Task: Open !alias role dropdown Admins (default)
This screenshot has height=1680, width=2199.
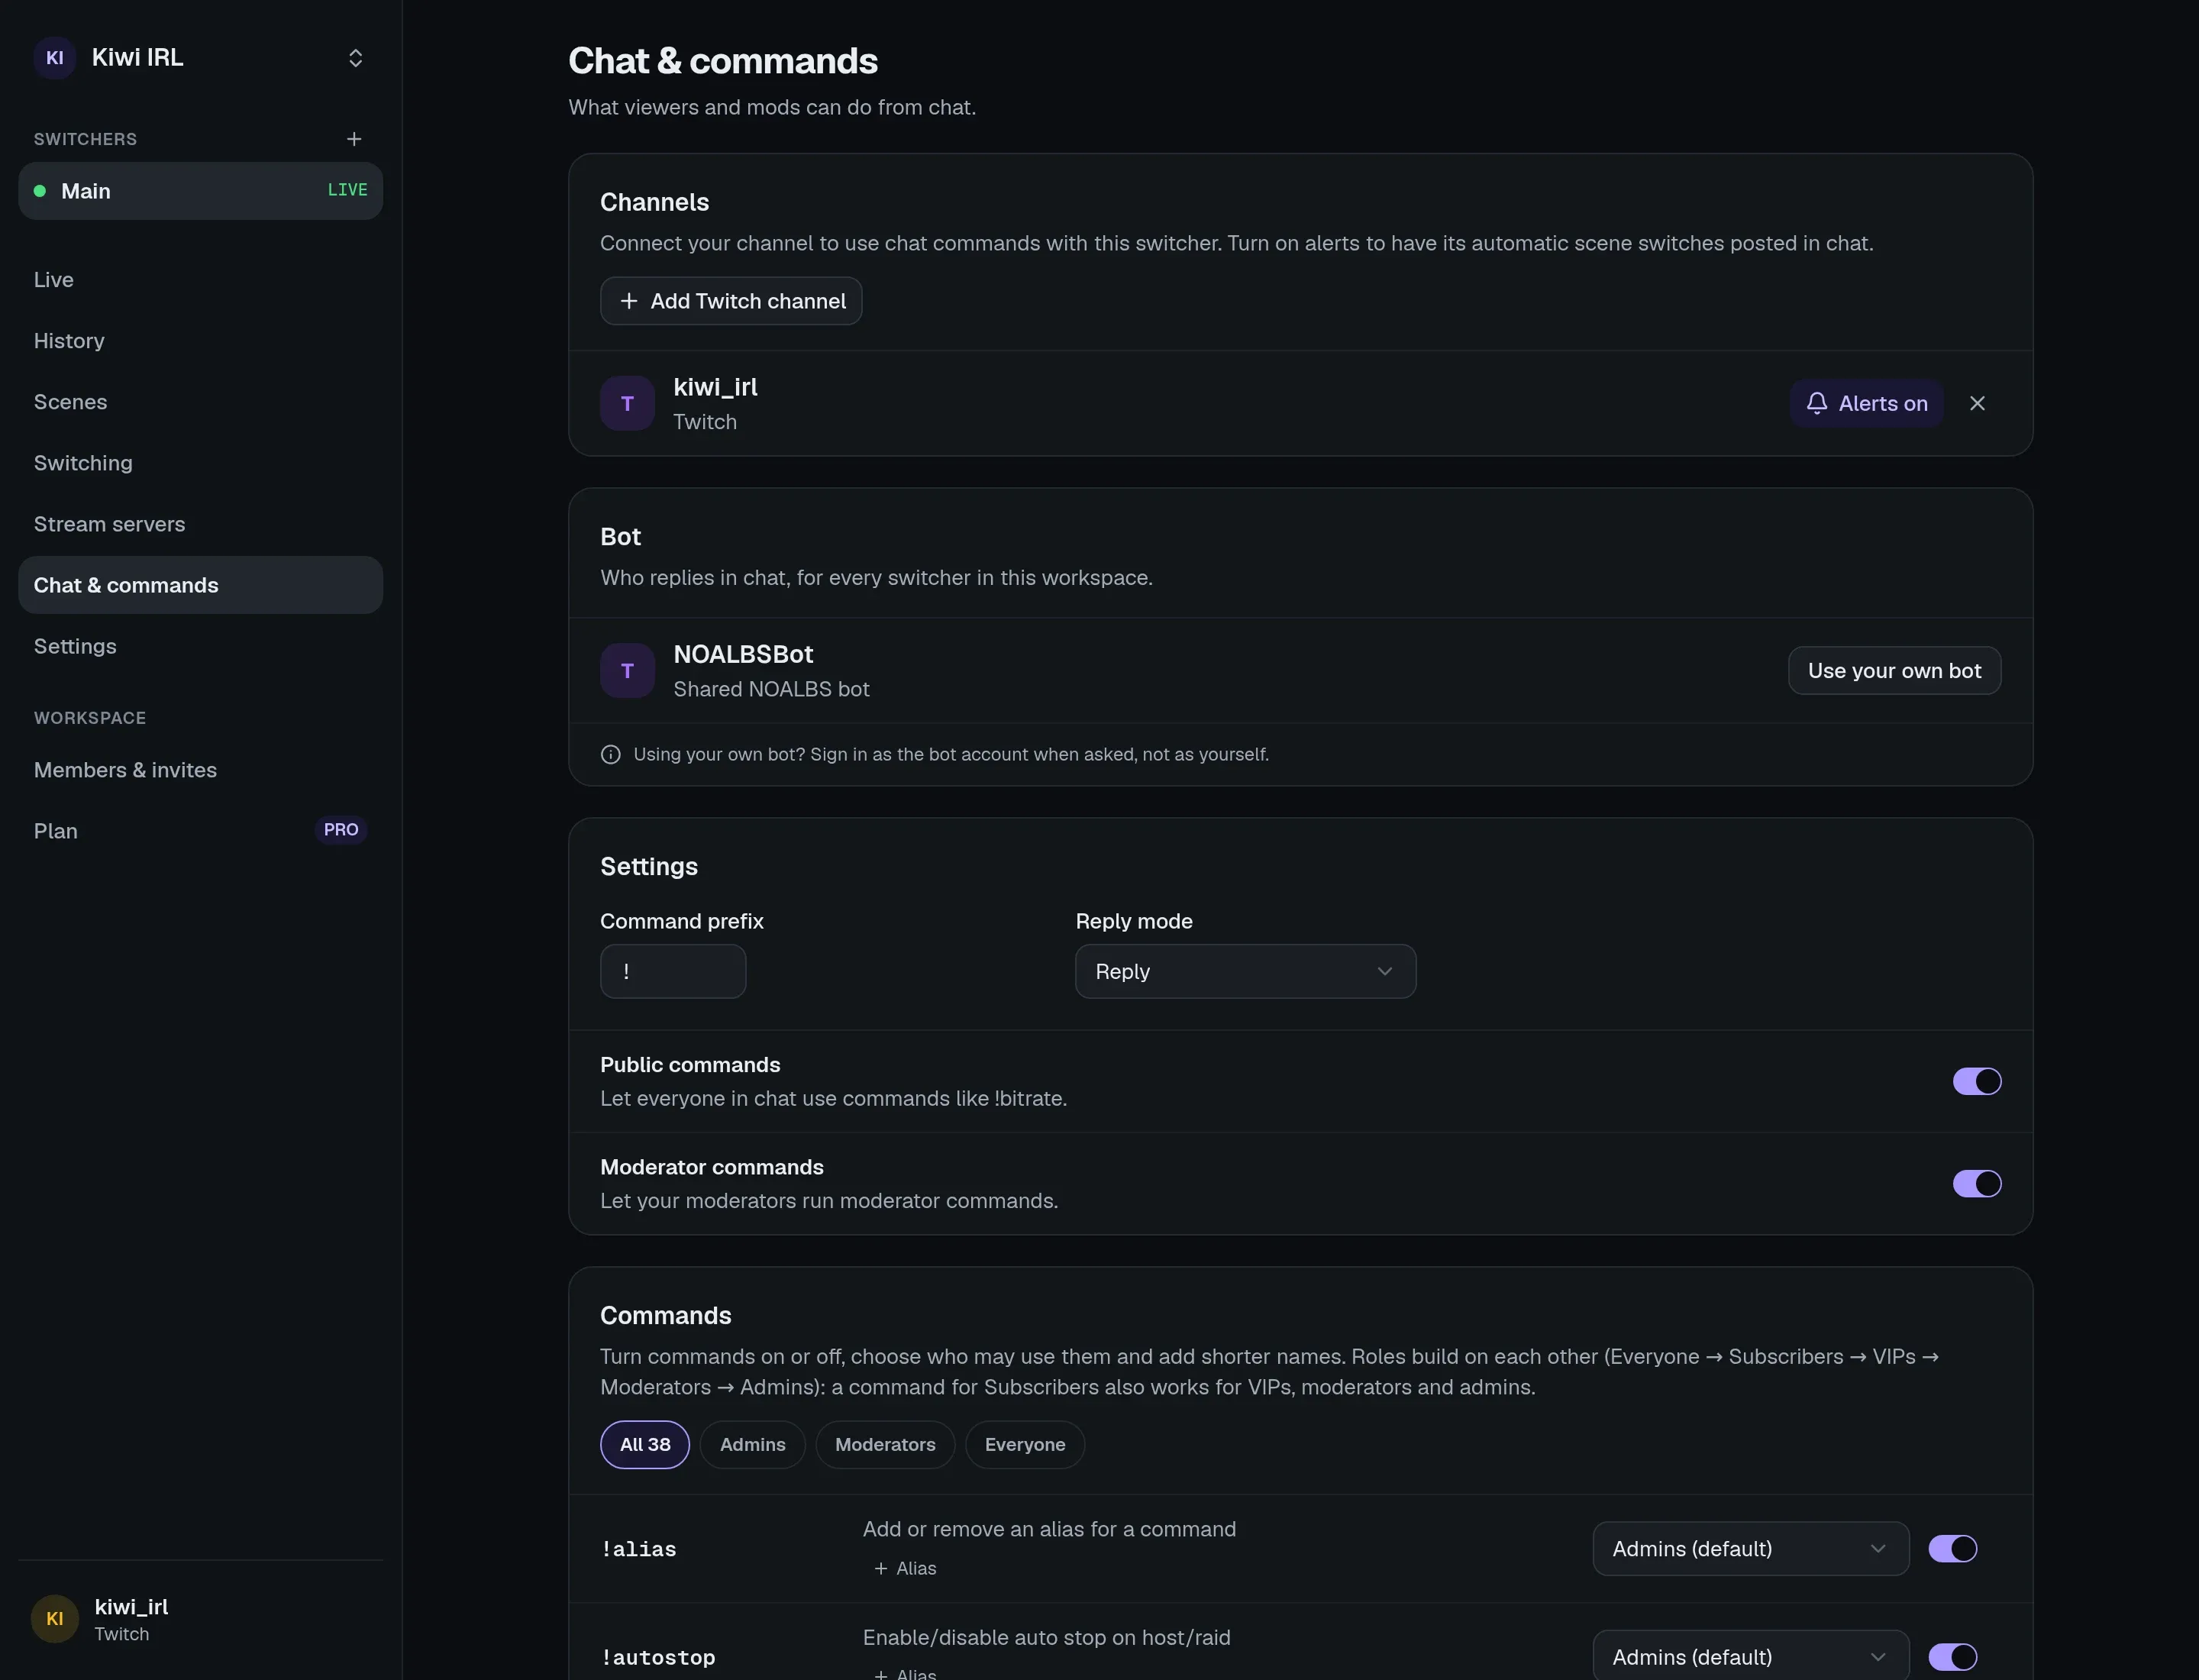Action: [1750, 1548]
